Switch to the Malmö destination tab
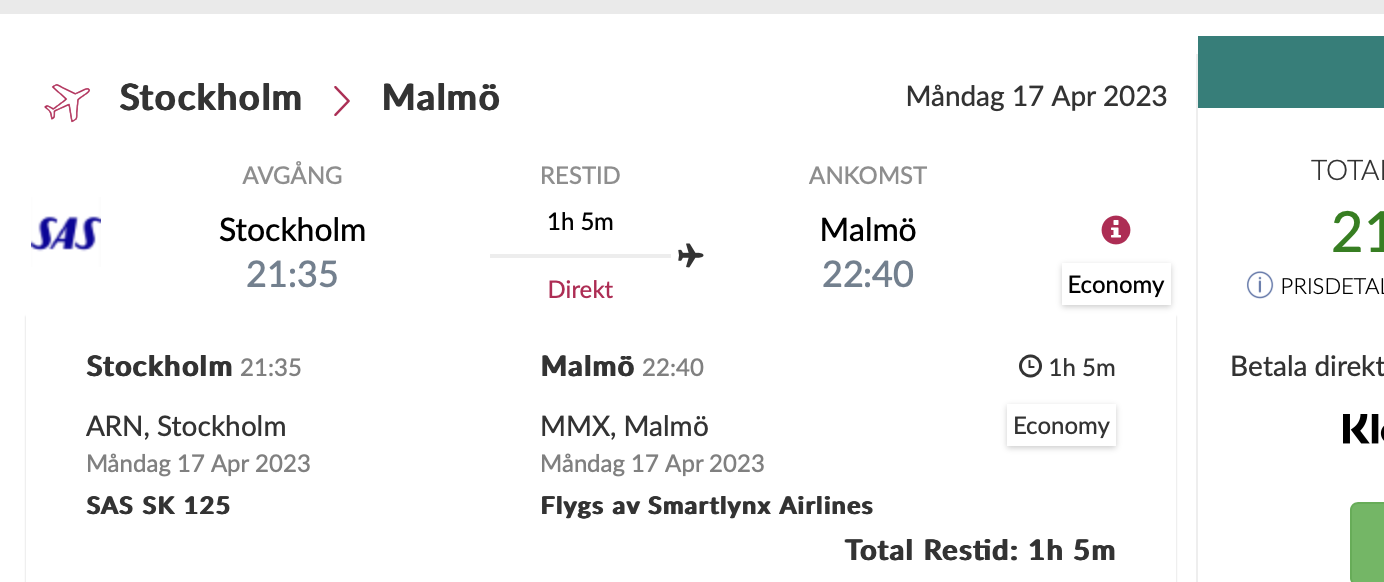 pos(440,96)
